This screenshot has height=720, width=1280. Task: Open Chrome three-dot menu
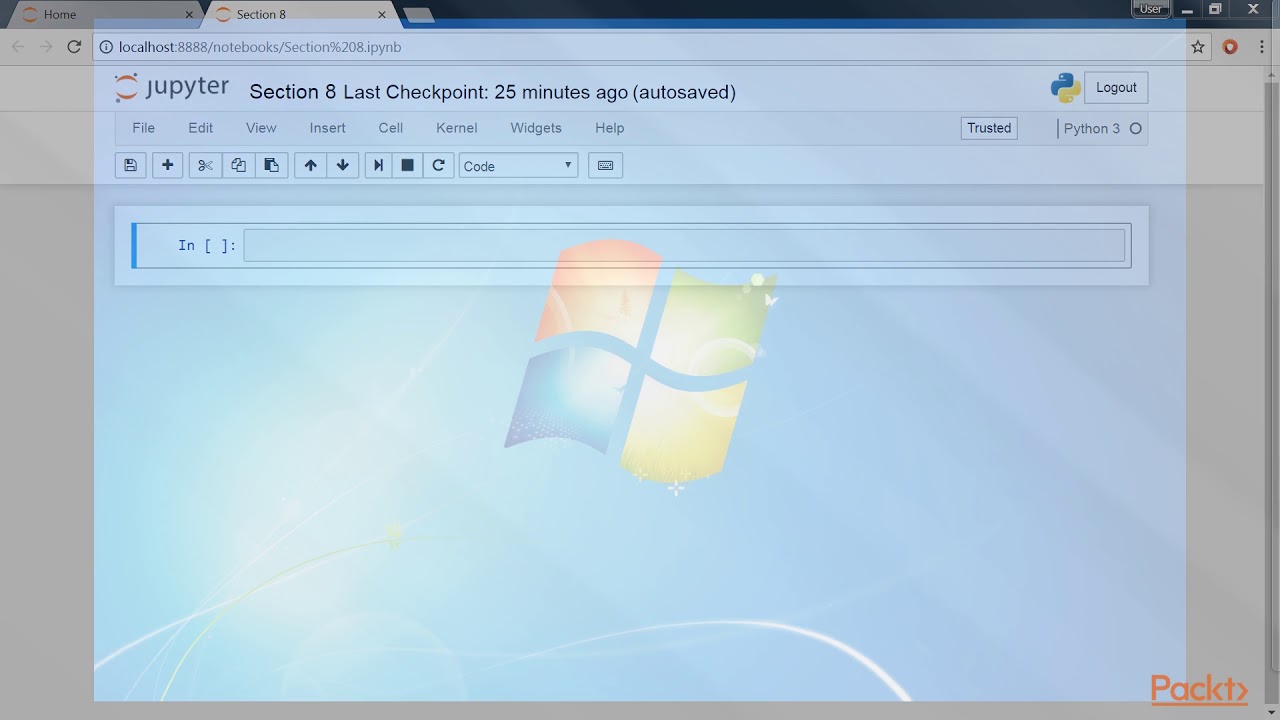tap(1262, 47)
